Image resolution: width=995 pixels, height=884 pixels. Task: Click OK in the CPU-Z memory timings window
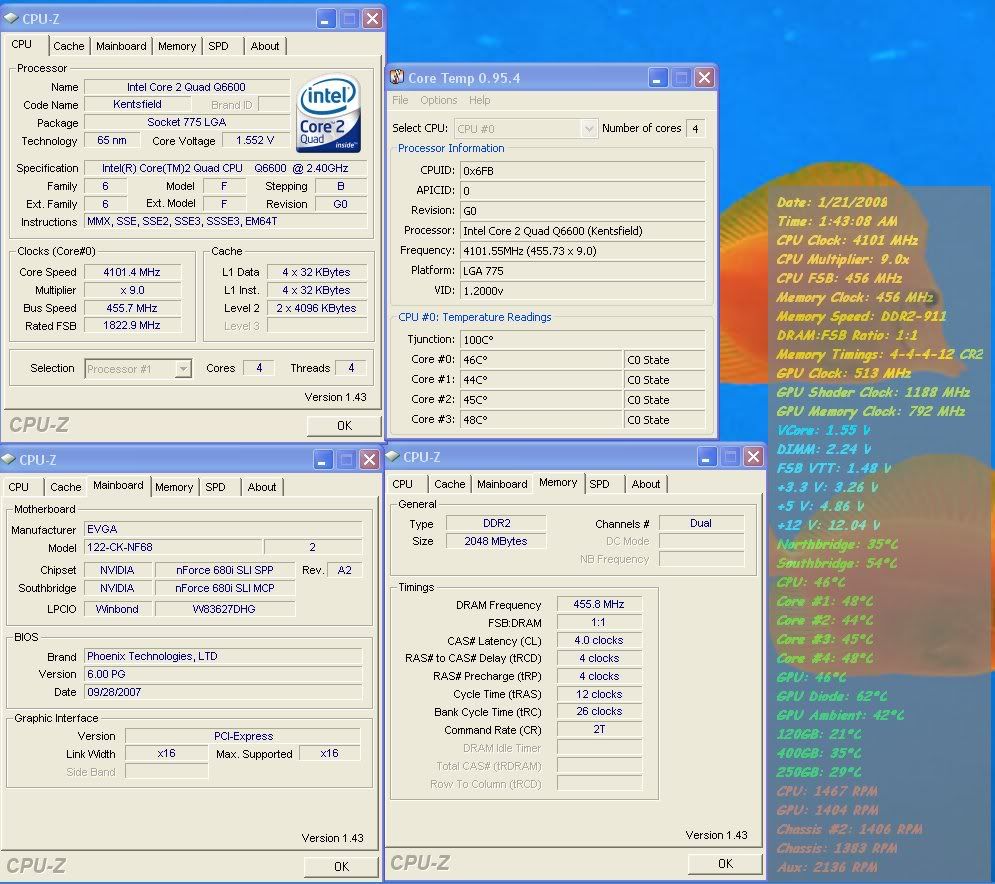725,863
